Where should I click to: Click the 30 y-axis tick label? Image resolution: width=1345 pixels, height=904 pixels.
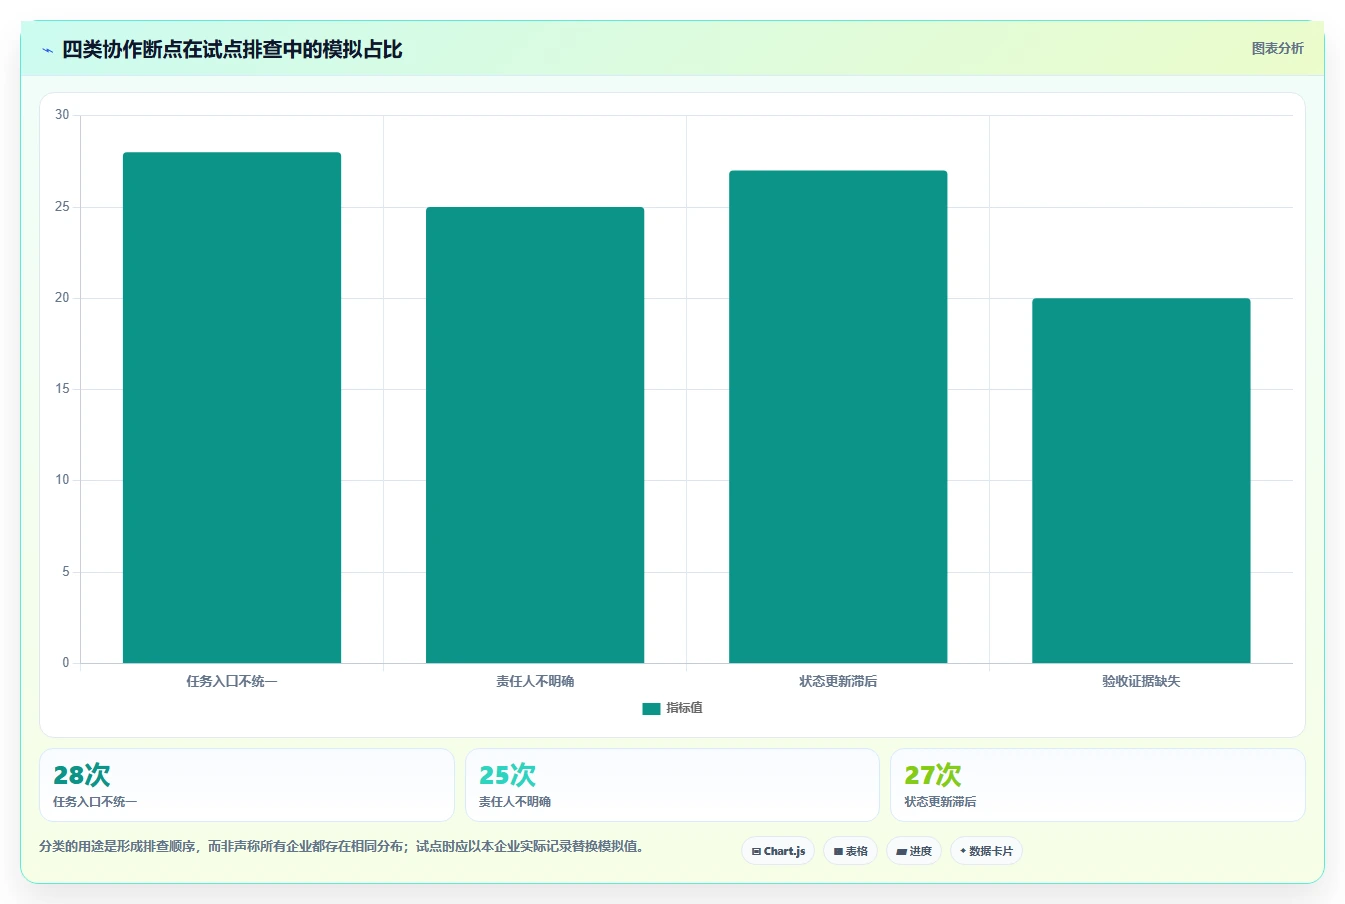click(62, 115)
